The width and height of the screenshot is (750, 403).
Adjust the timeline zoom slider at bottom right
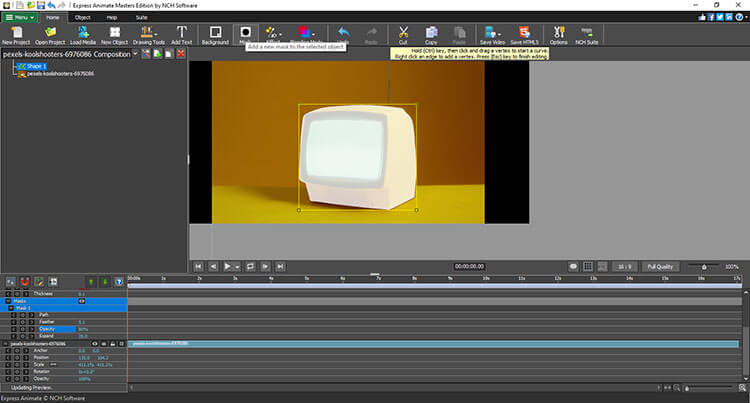click(710, 388)
